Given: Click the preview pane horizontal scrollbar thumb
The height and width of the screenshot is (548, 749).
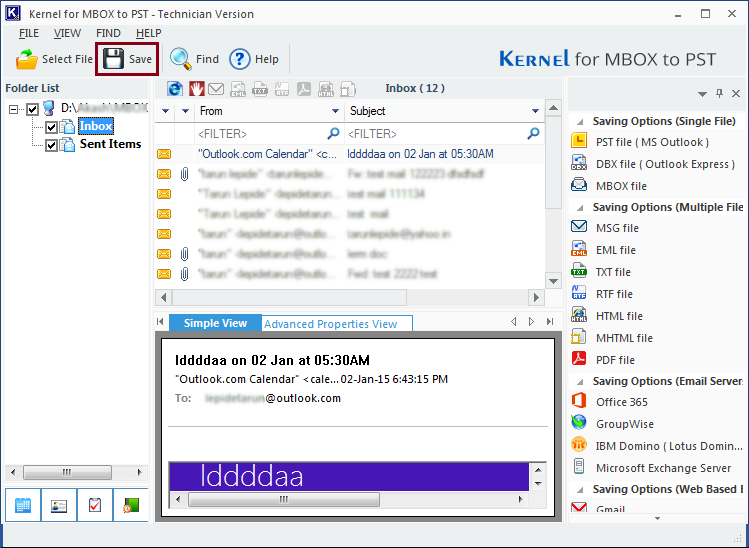Looking at the screenshot, I should pos(284,500).
